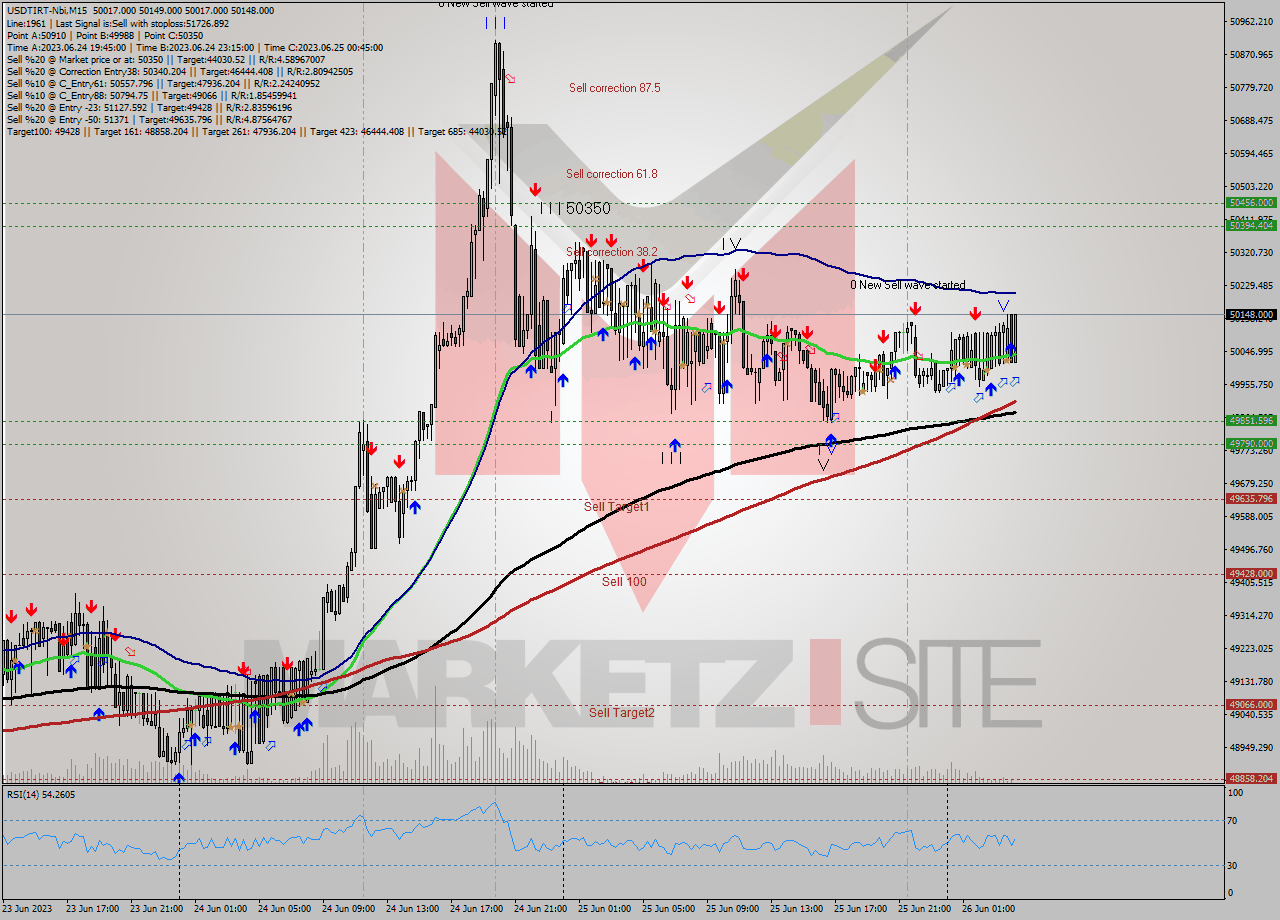Click the RSI(14) 54.2605 indicator label
1280x920 pixels.
[41, 795]
